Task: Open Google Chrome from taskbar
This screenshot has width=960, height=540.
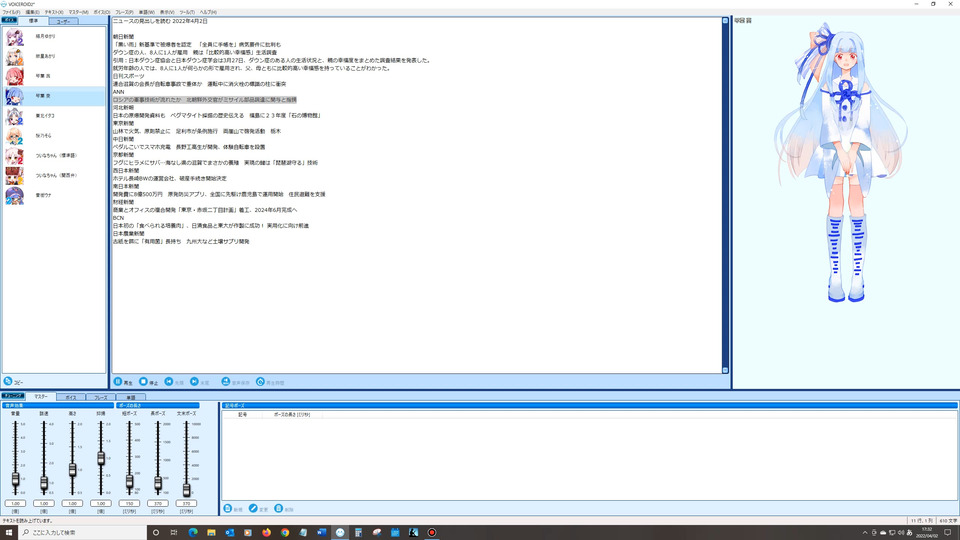Action: point(285,533)
